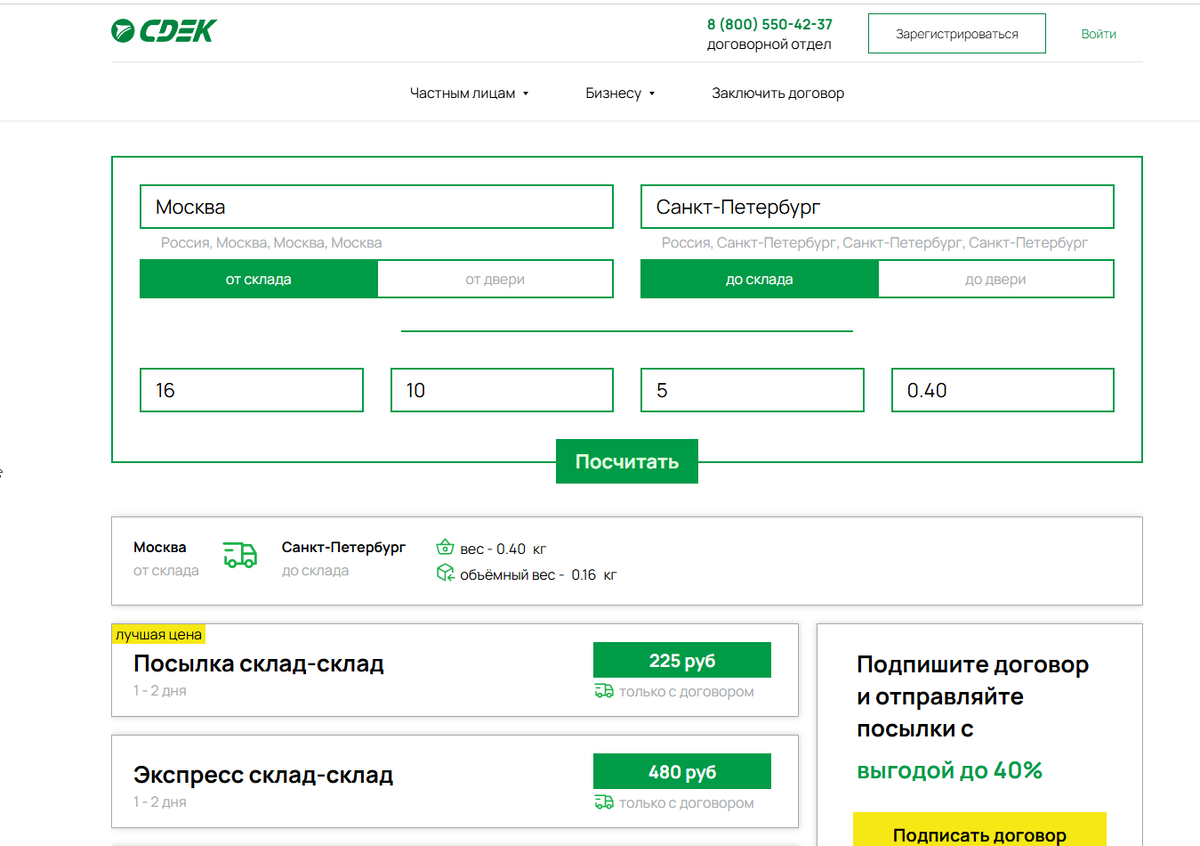This screenshot has height=846, width=1200.
Task: Click the Санкт-Петербург address hint below the field
Action: pos(875,242)
